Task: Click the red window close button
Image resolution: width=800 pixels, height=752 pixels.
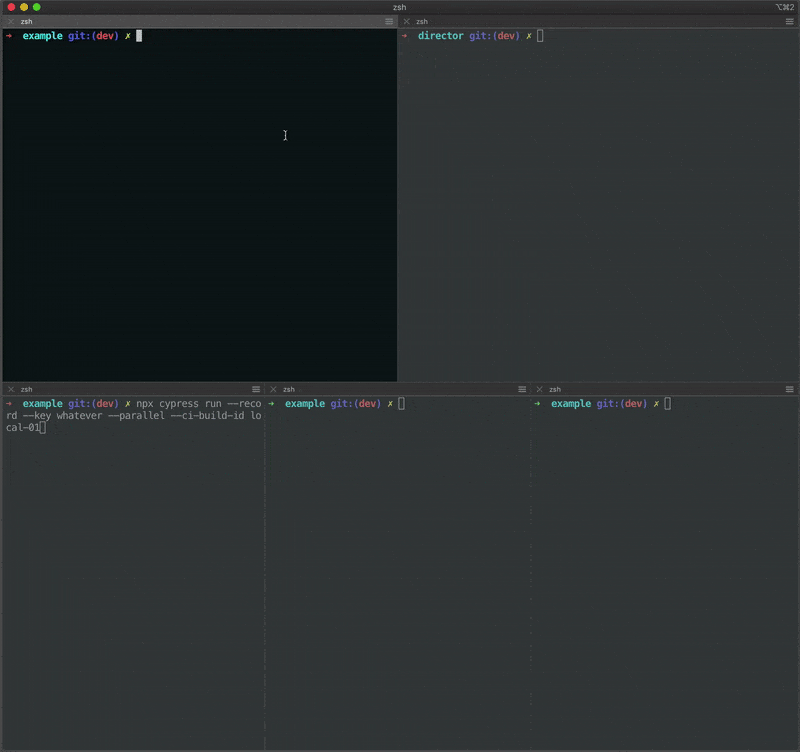Action: (11, 7)
